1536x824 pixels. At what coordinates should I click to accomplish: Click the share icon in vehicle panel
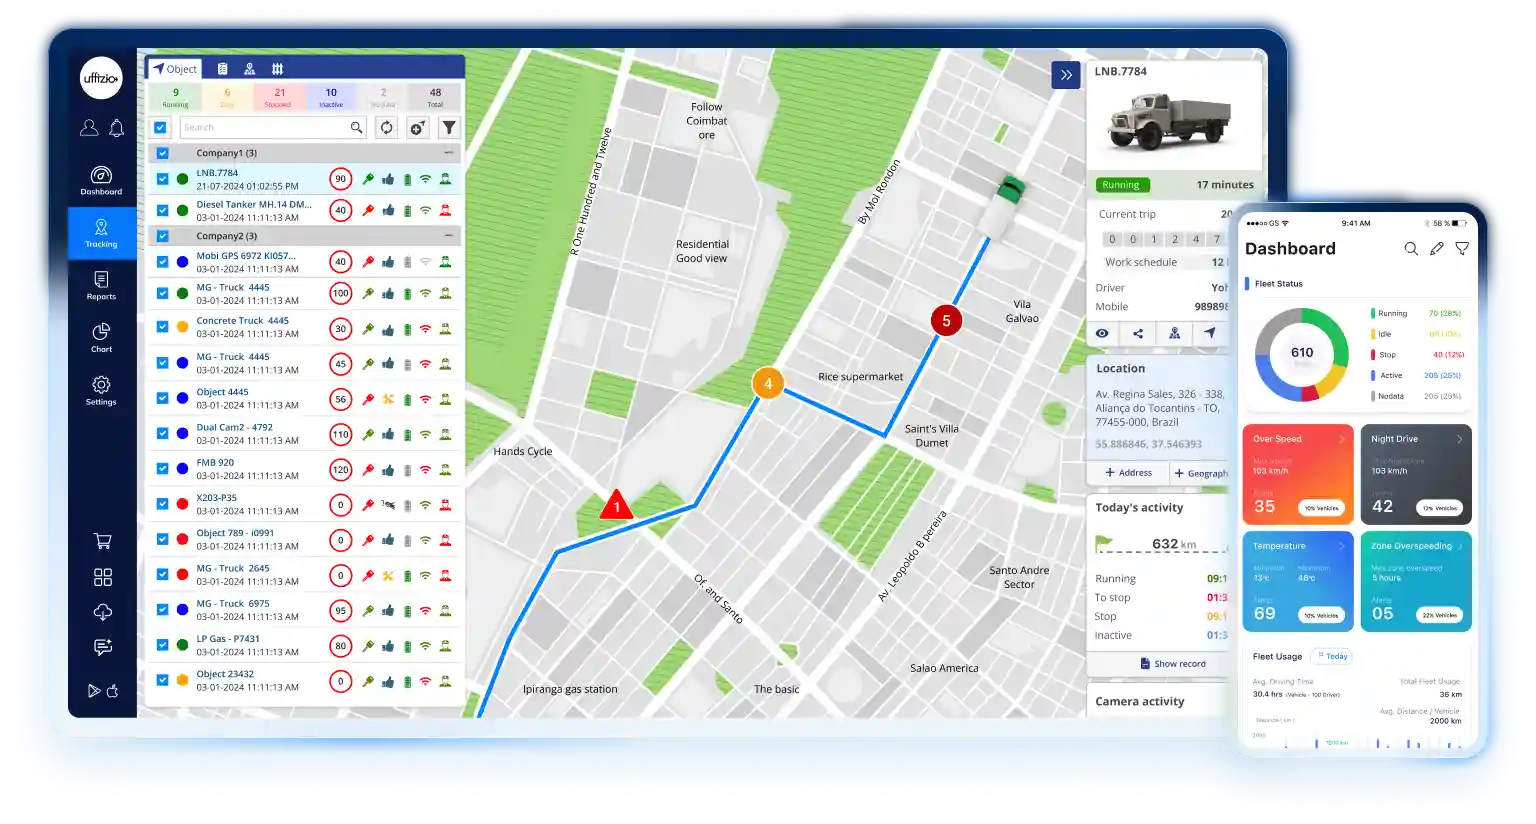[1138, 333]
